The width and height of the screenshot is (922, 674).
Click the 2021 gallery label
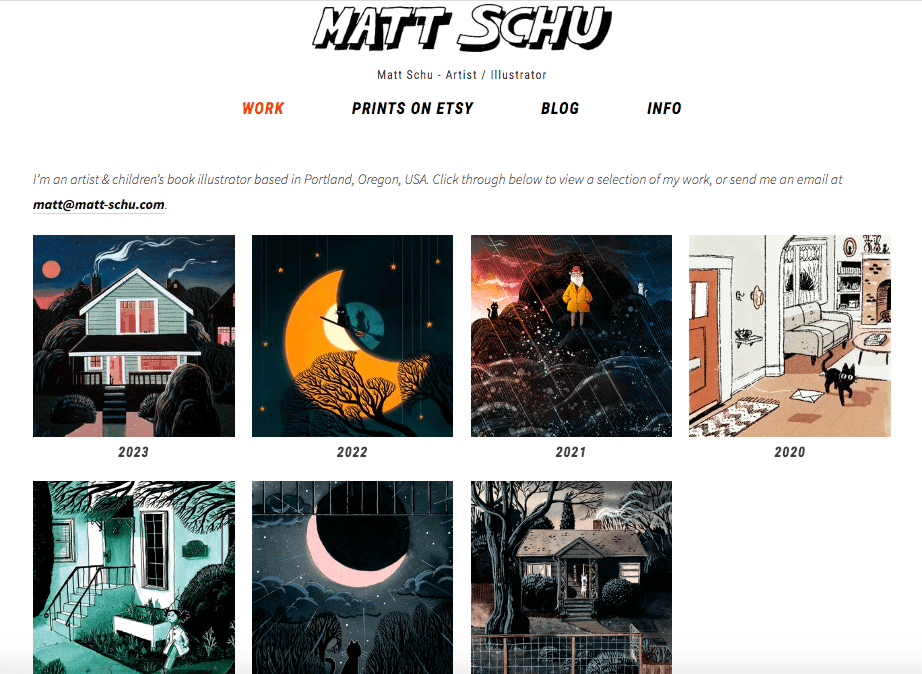click(x=571, y=452)
